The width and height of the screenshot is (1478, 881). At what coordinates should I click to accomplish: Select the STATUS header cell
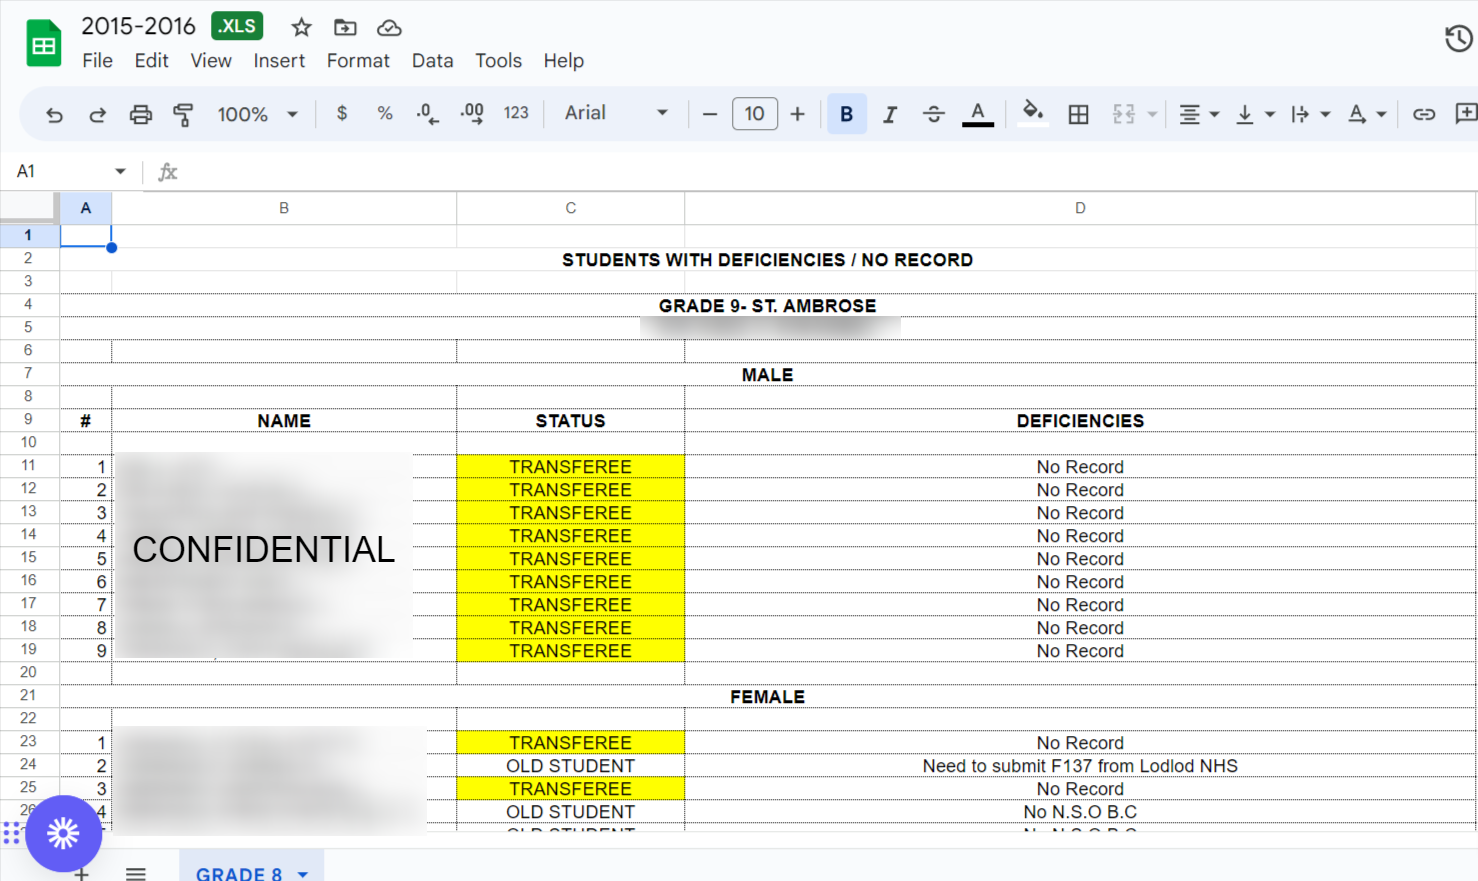(x=570, y=421)
